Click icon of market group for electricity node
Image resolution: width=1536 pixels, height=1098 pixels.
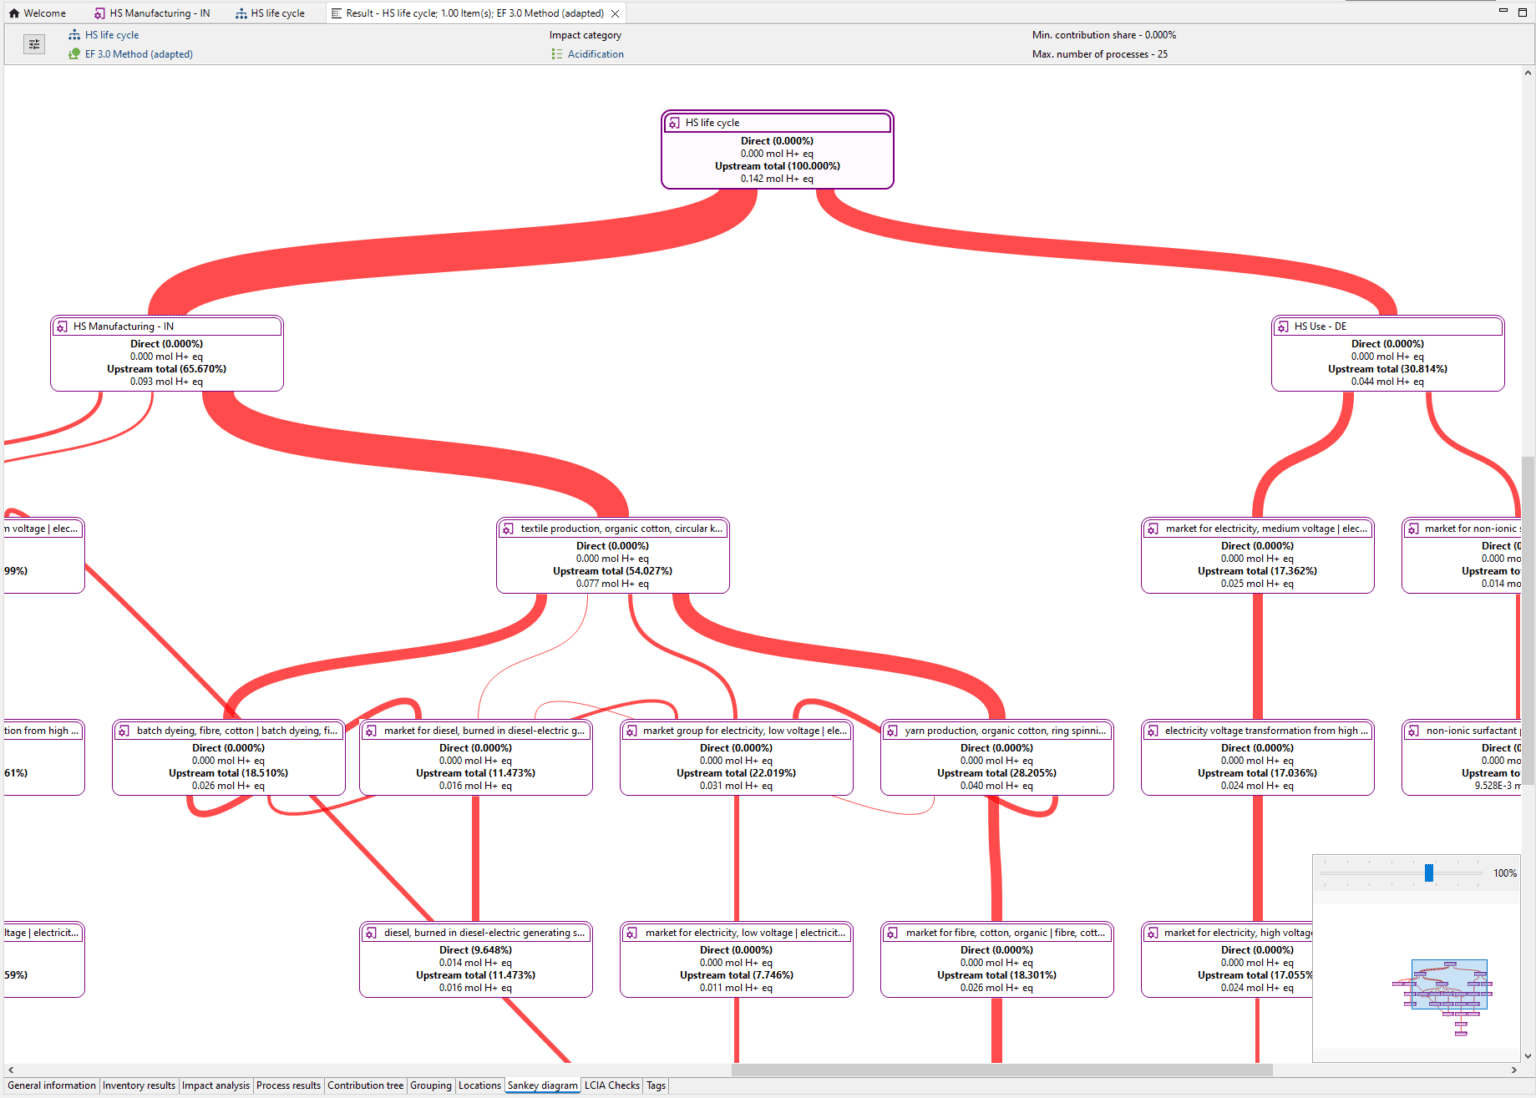point(632,731)
